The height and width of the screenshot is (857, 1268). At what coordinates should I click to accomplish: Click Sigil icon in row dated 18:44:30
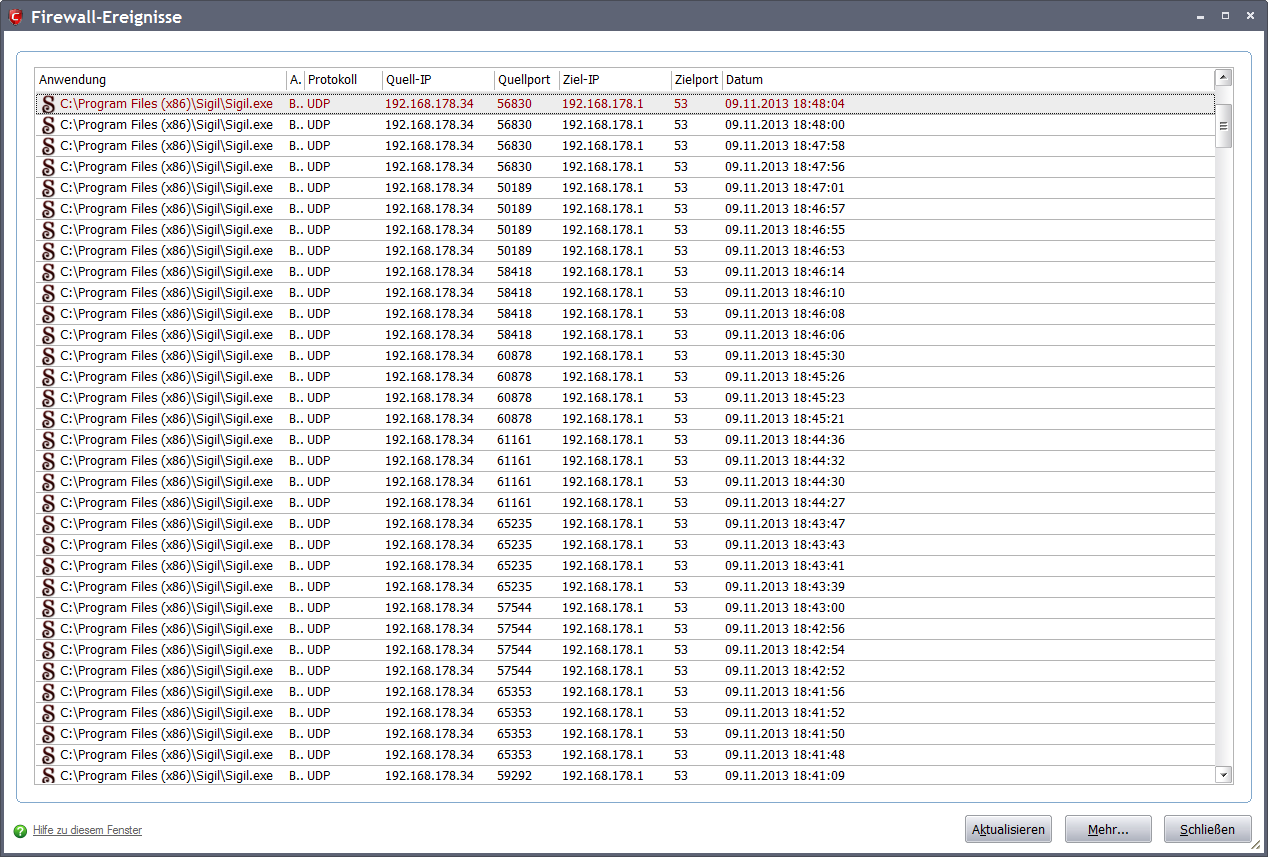tap(48, 482)
